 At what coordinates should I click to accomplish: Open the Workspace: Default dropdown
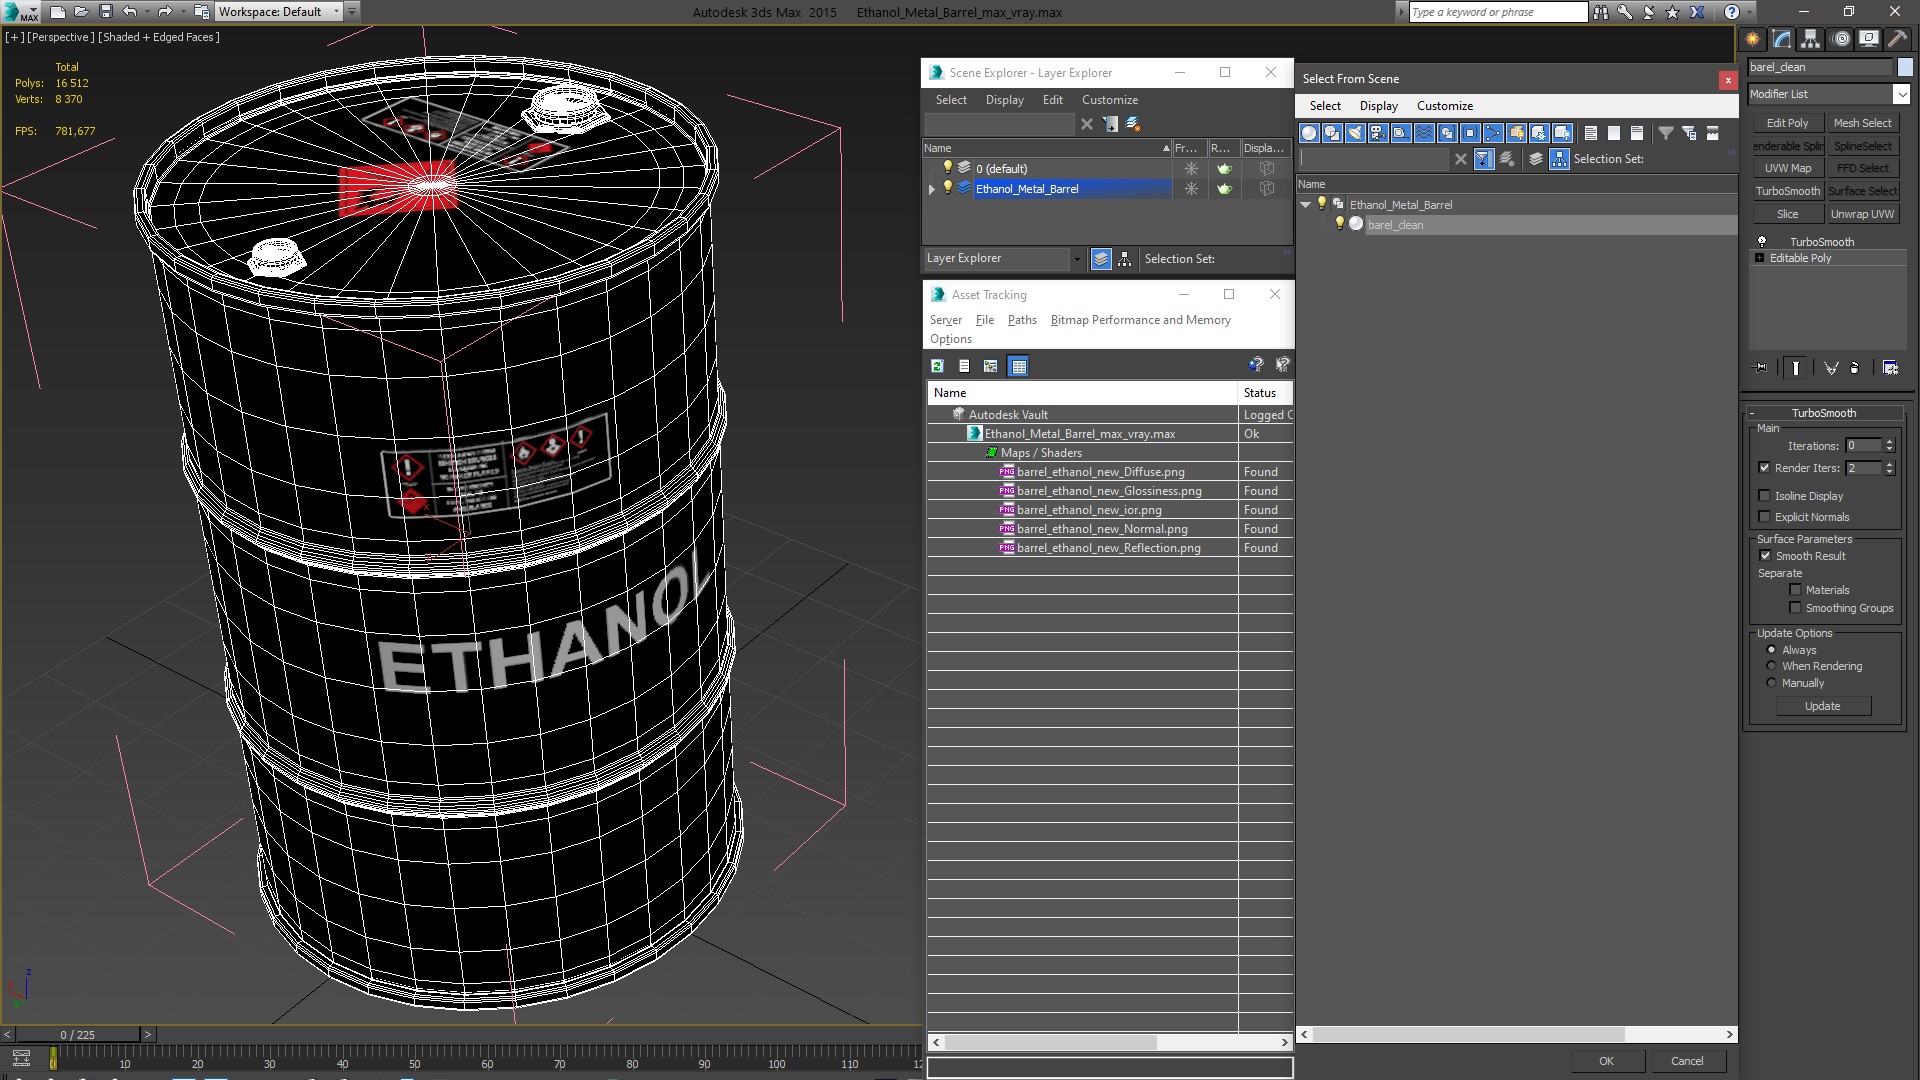[279, 12]
